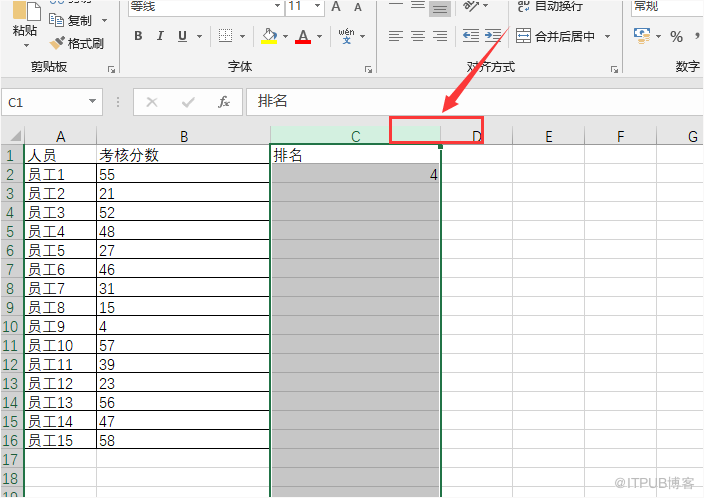
Task: Open the Fill color dropdown arrow
Action: click(x=285, y=36)
